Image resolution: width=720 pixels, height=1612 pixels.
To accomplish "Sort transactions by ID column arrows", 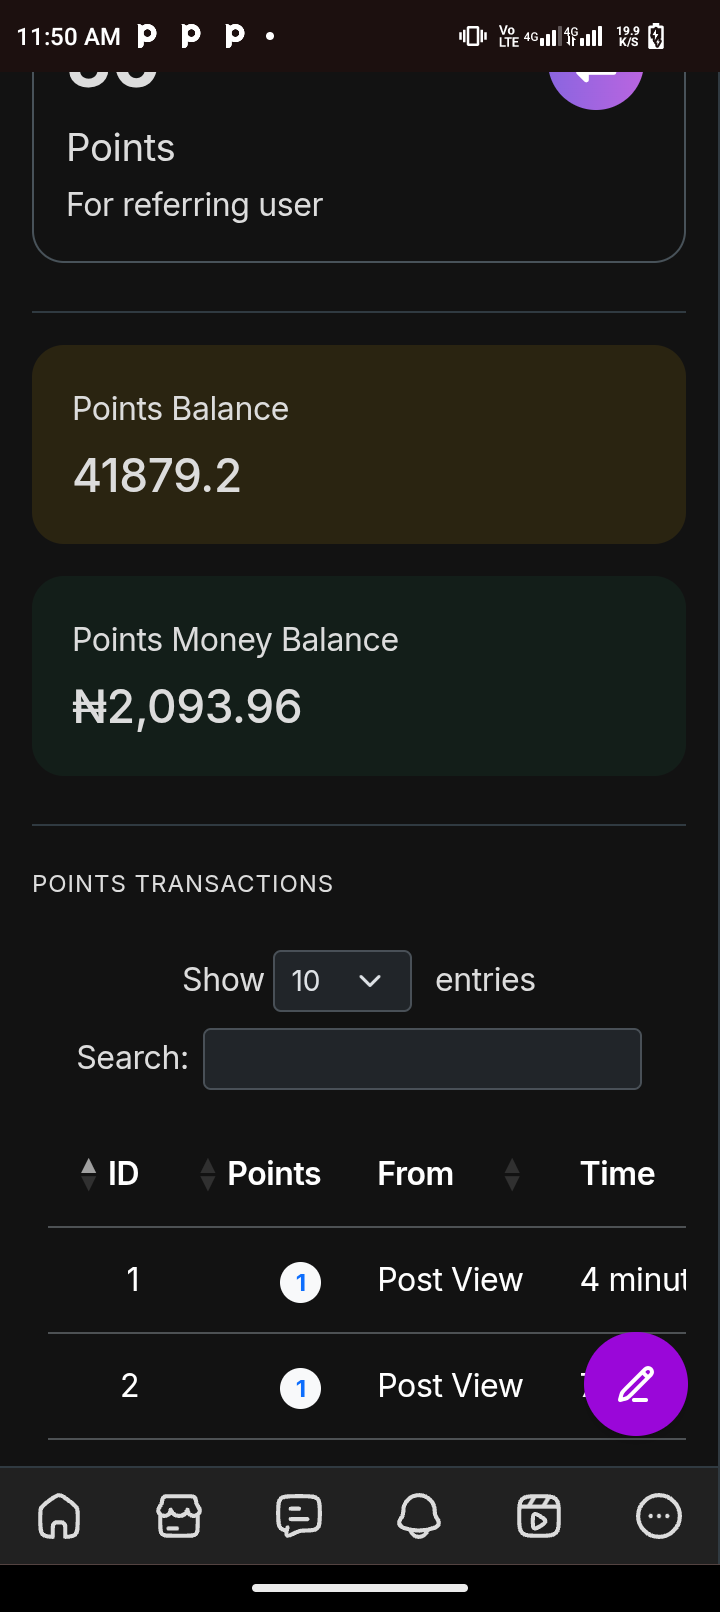I will pyautogui.click(x=89, y=1174).
